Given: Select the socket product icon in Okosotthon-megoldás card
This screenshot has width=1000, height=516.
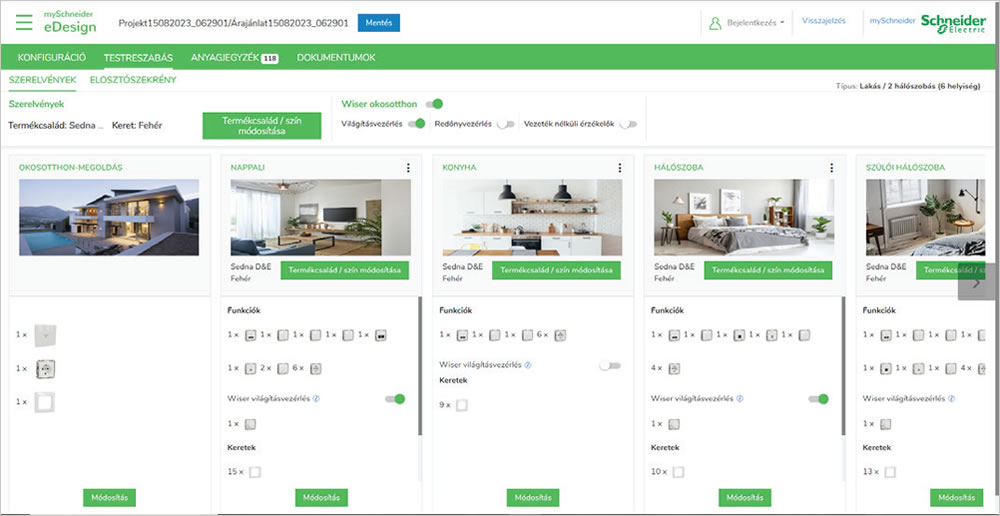Looking at the screenshot, I should pyautogui.click(x=45, y=369).
